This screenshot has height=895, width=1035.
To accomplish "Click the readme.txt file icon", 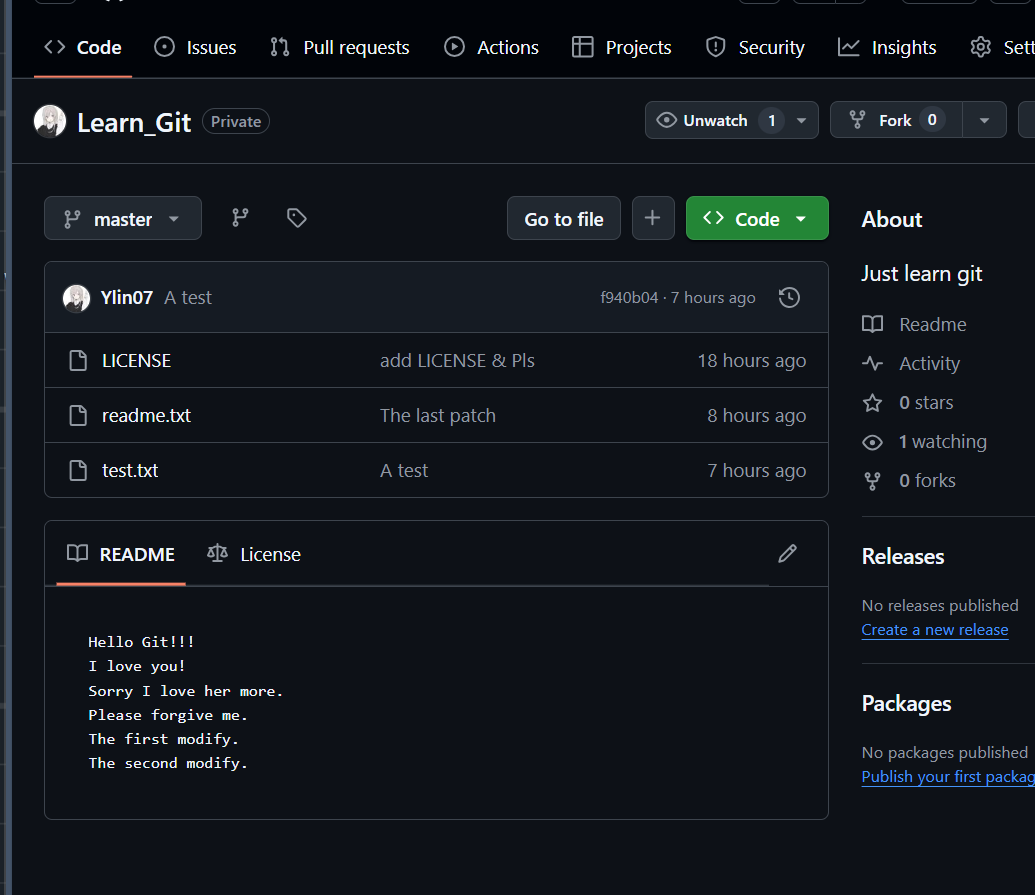I will [79, 415].
